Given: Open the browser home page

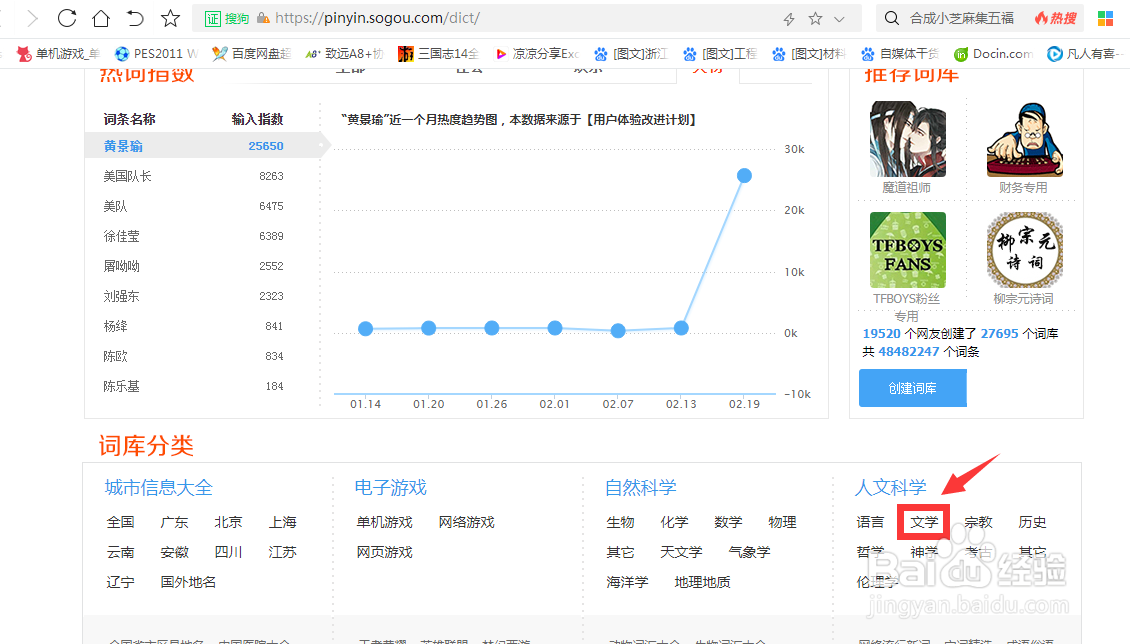Looking at the screenshot, I should [100, 17].
